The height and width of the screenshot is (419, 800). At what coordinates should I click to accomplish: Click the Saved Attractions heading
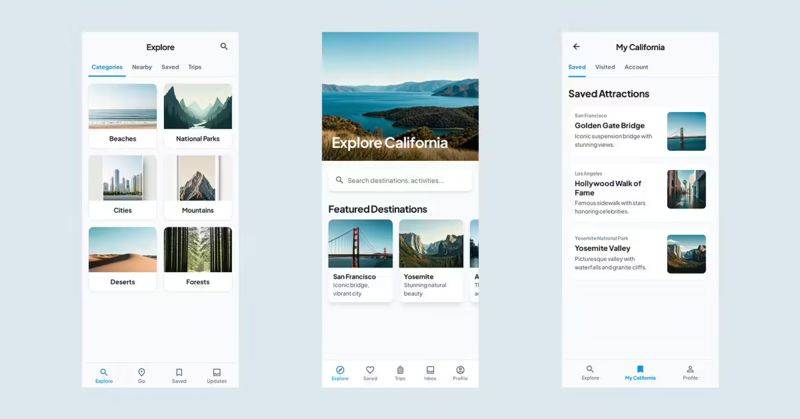tap(609, 94)
